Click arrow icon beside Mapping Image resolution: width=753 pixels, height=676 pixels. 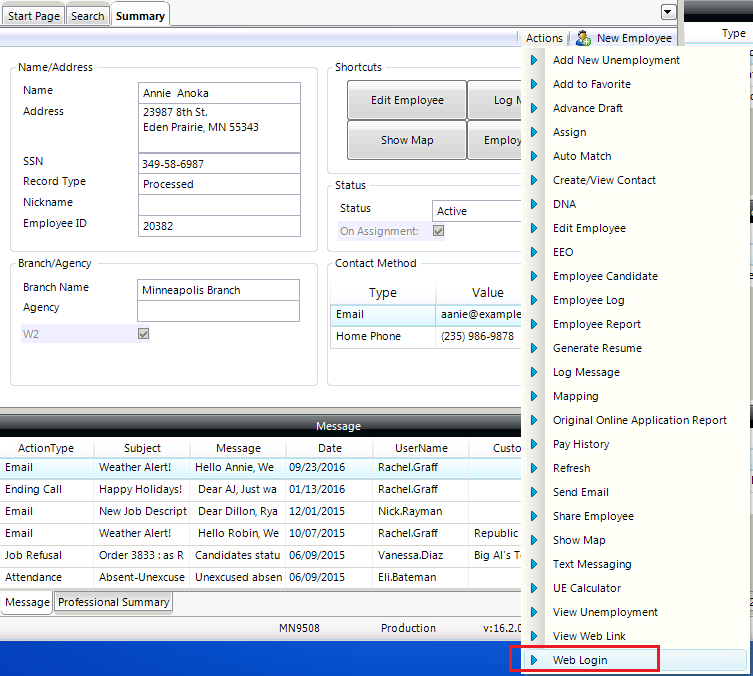[534, 396]
